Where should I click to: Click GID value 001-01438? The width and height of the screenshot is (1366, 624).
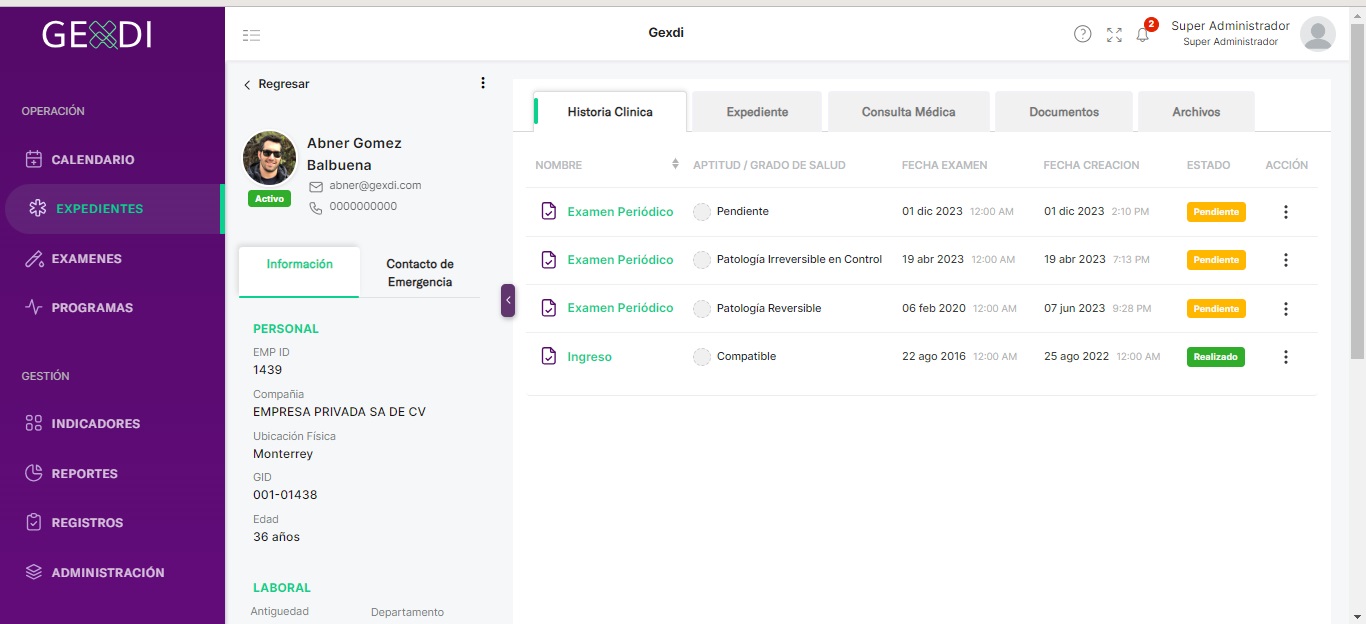pos(285,495)
